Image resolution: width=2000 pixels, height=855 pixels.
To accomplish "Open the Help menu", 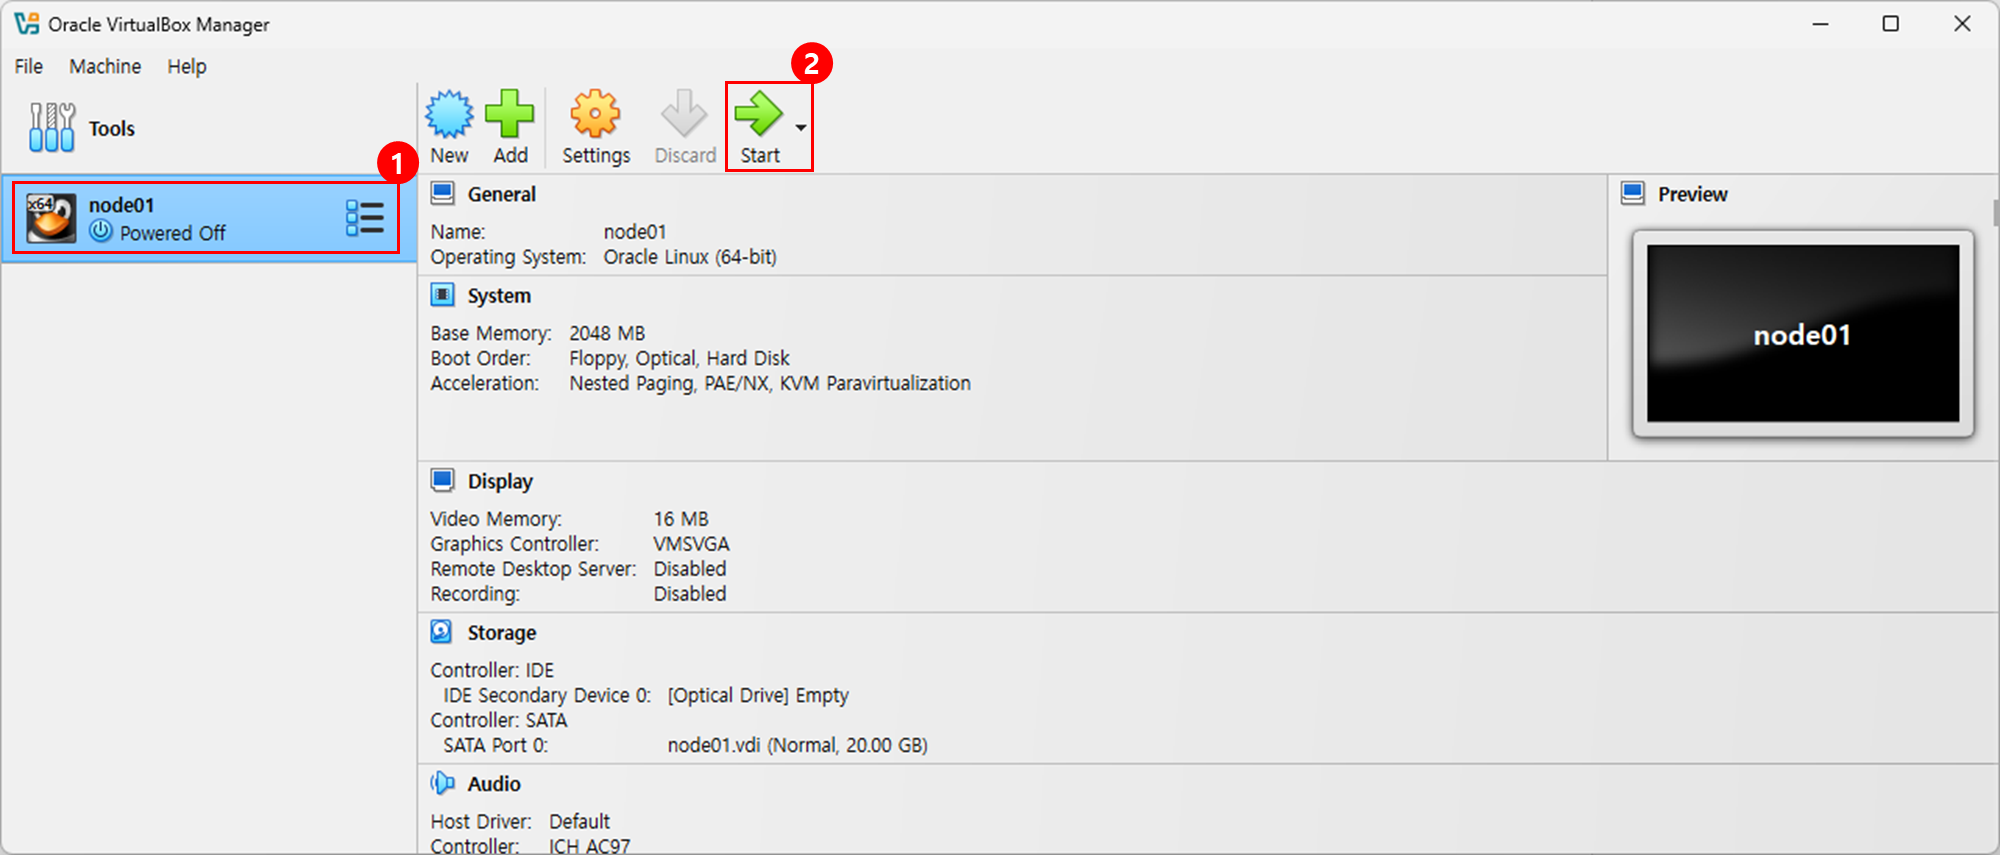I will click(187, 66).
